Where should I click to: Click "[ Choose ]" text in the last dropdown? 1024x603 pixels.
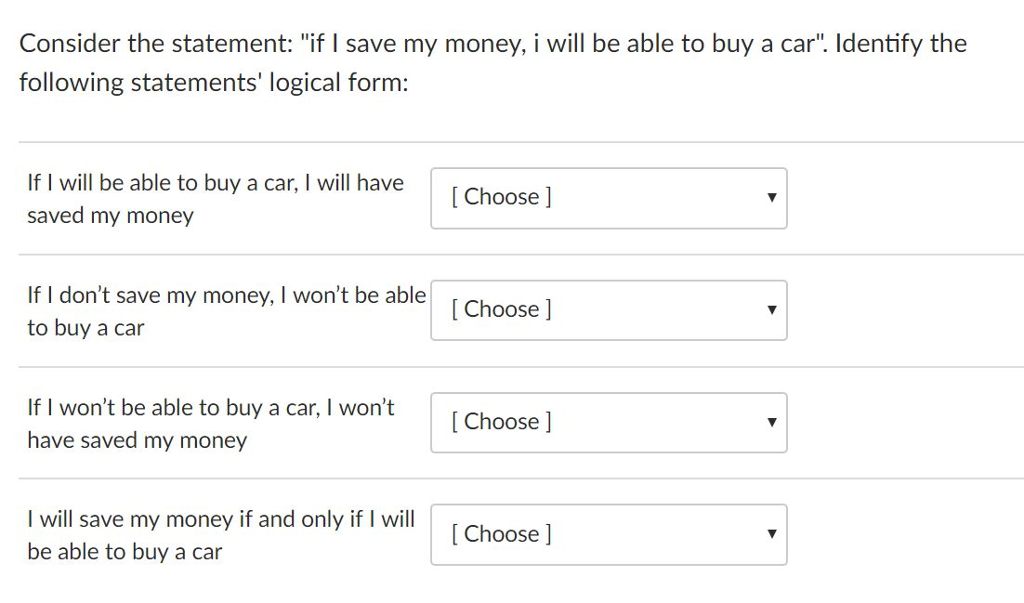[501, 533]
